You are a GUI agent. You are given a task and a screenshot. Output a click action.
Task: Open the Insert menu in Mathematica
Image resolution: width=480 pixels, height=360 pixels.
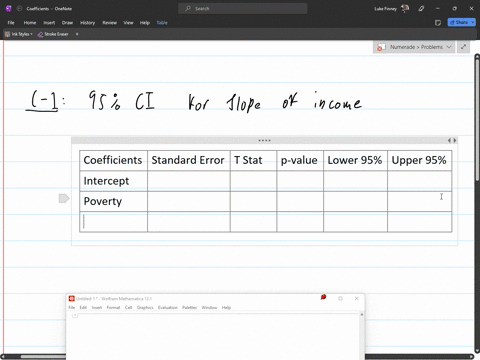97,307
